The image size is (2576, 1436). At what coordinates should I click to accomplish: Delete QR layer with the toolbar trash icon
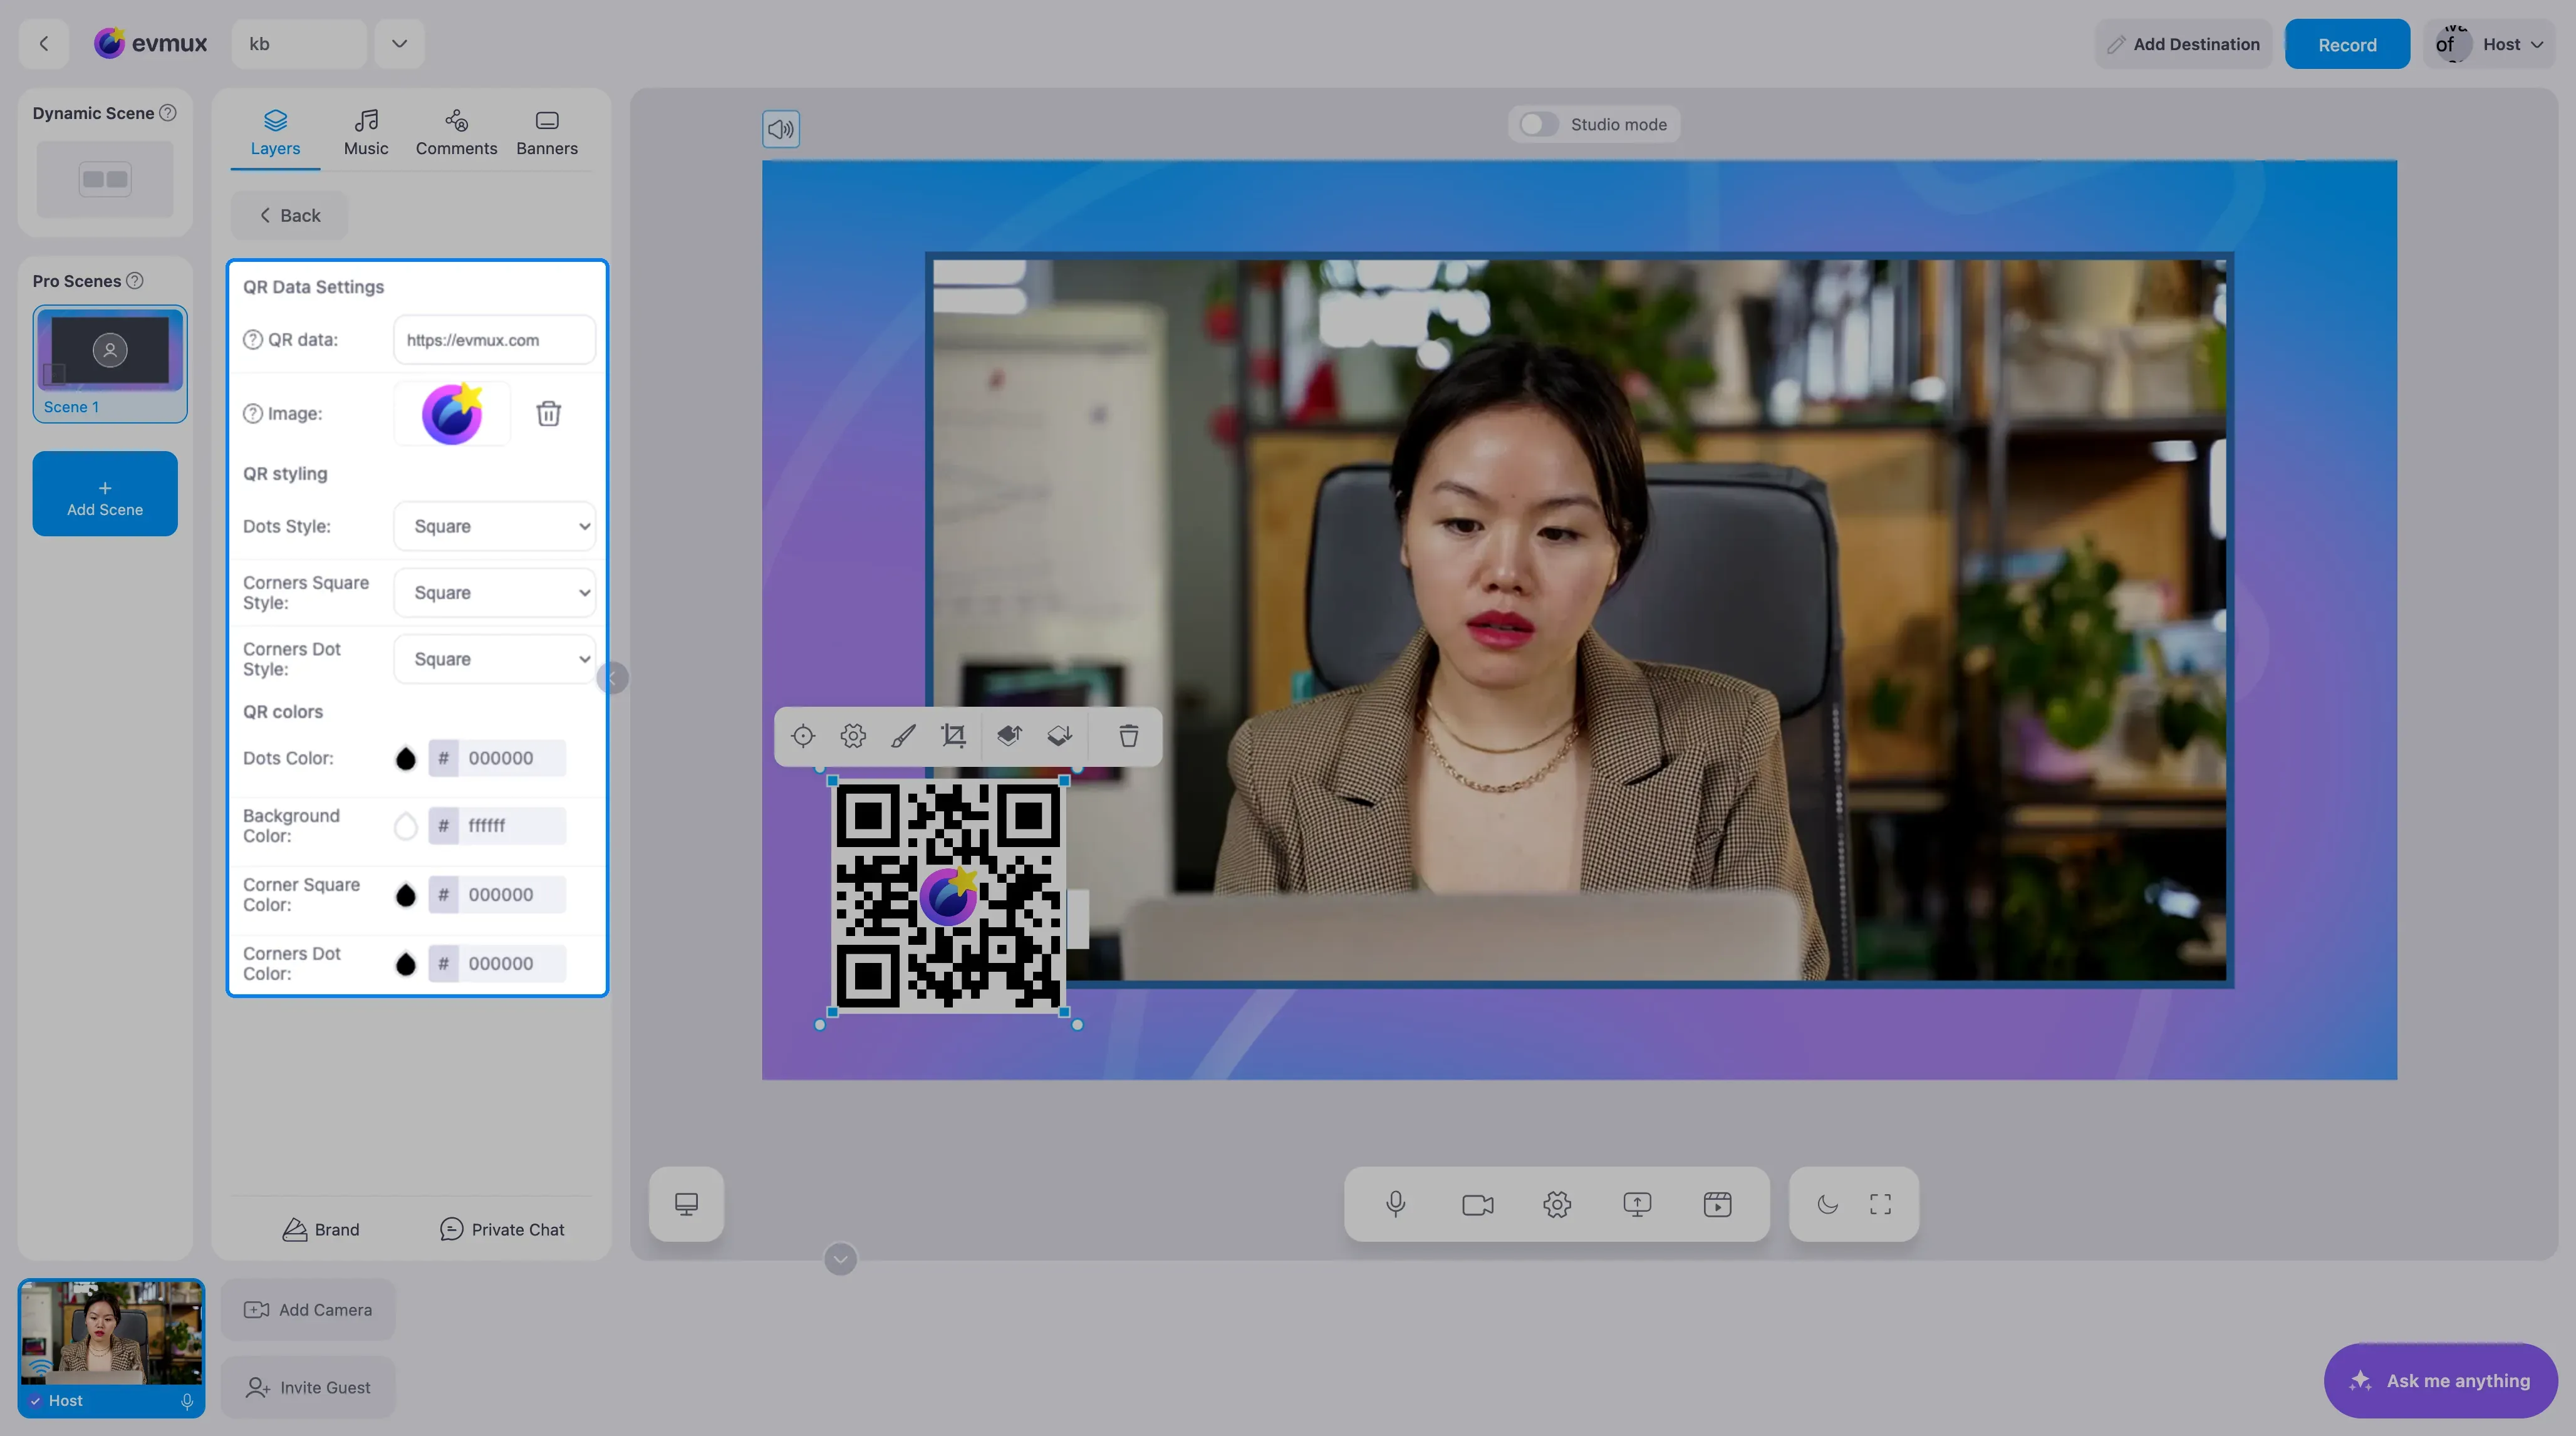click(x=1128, y=737)
